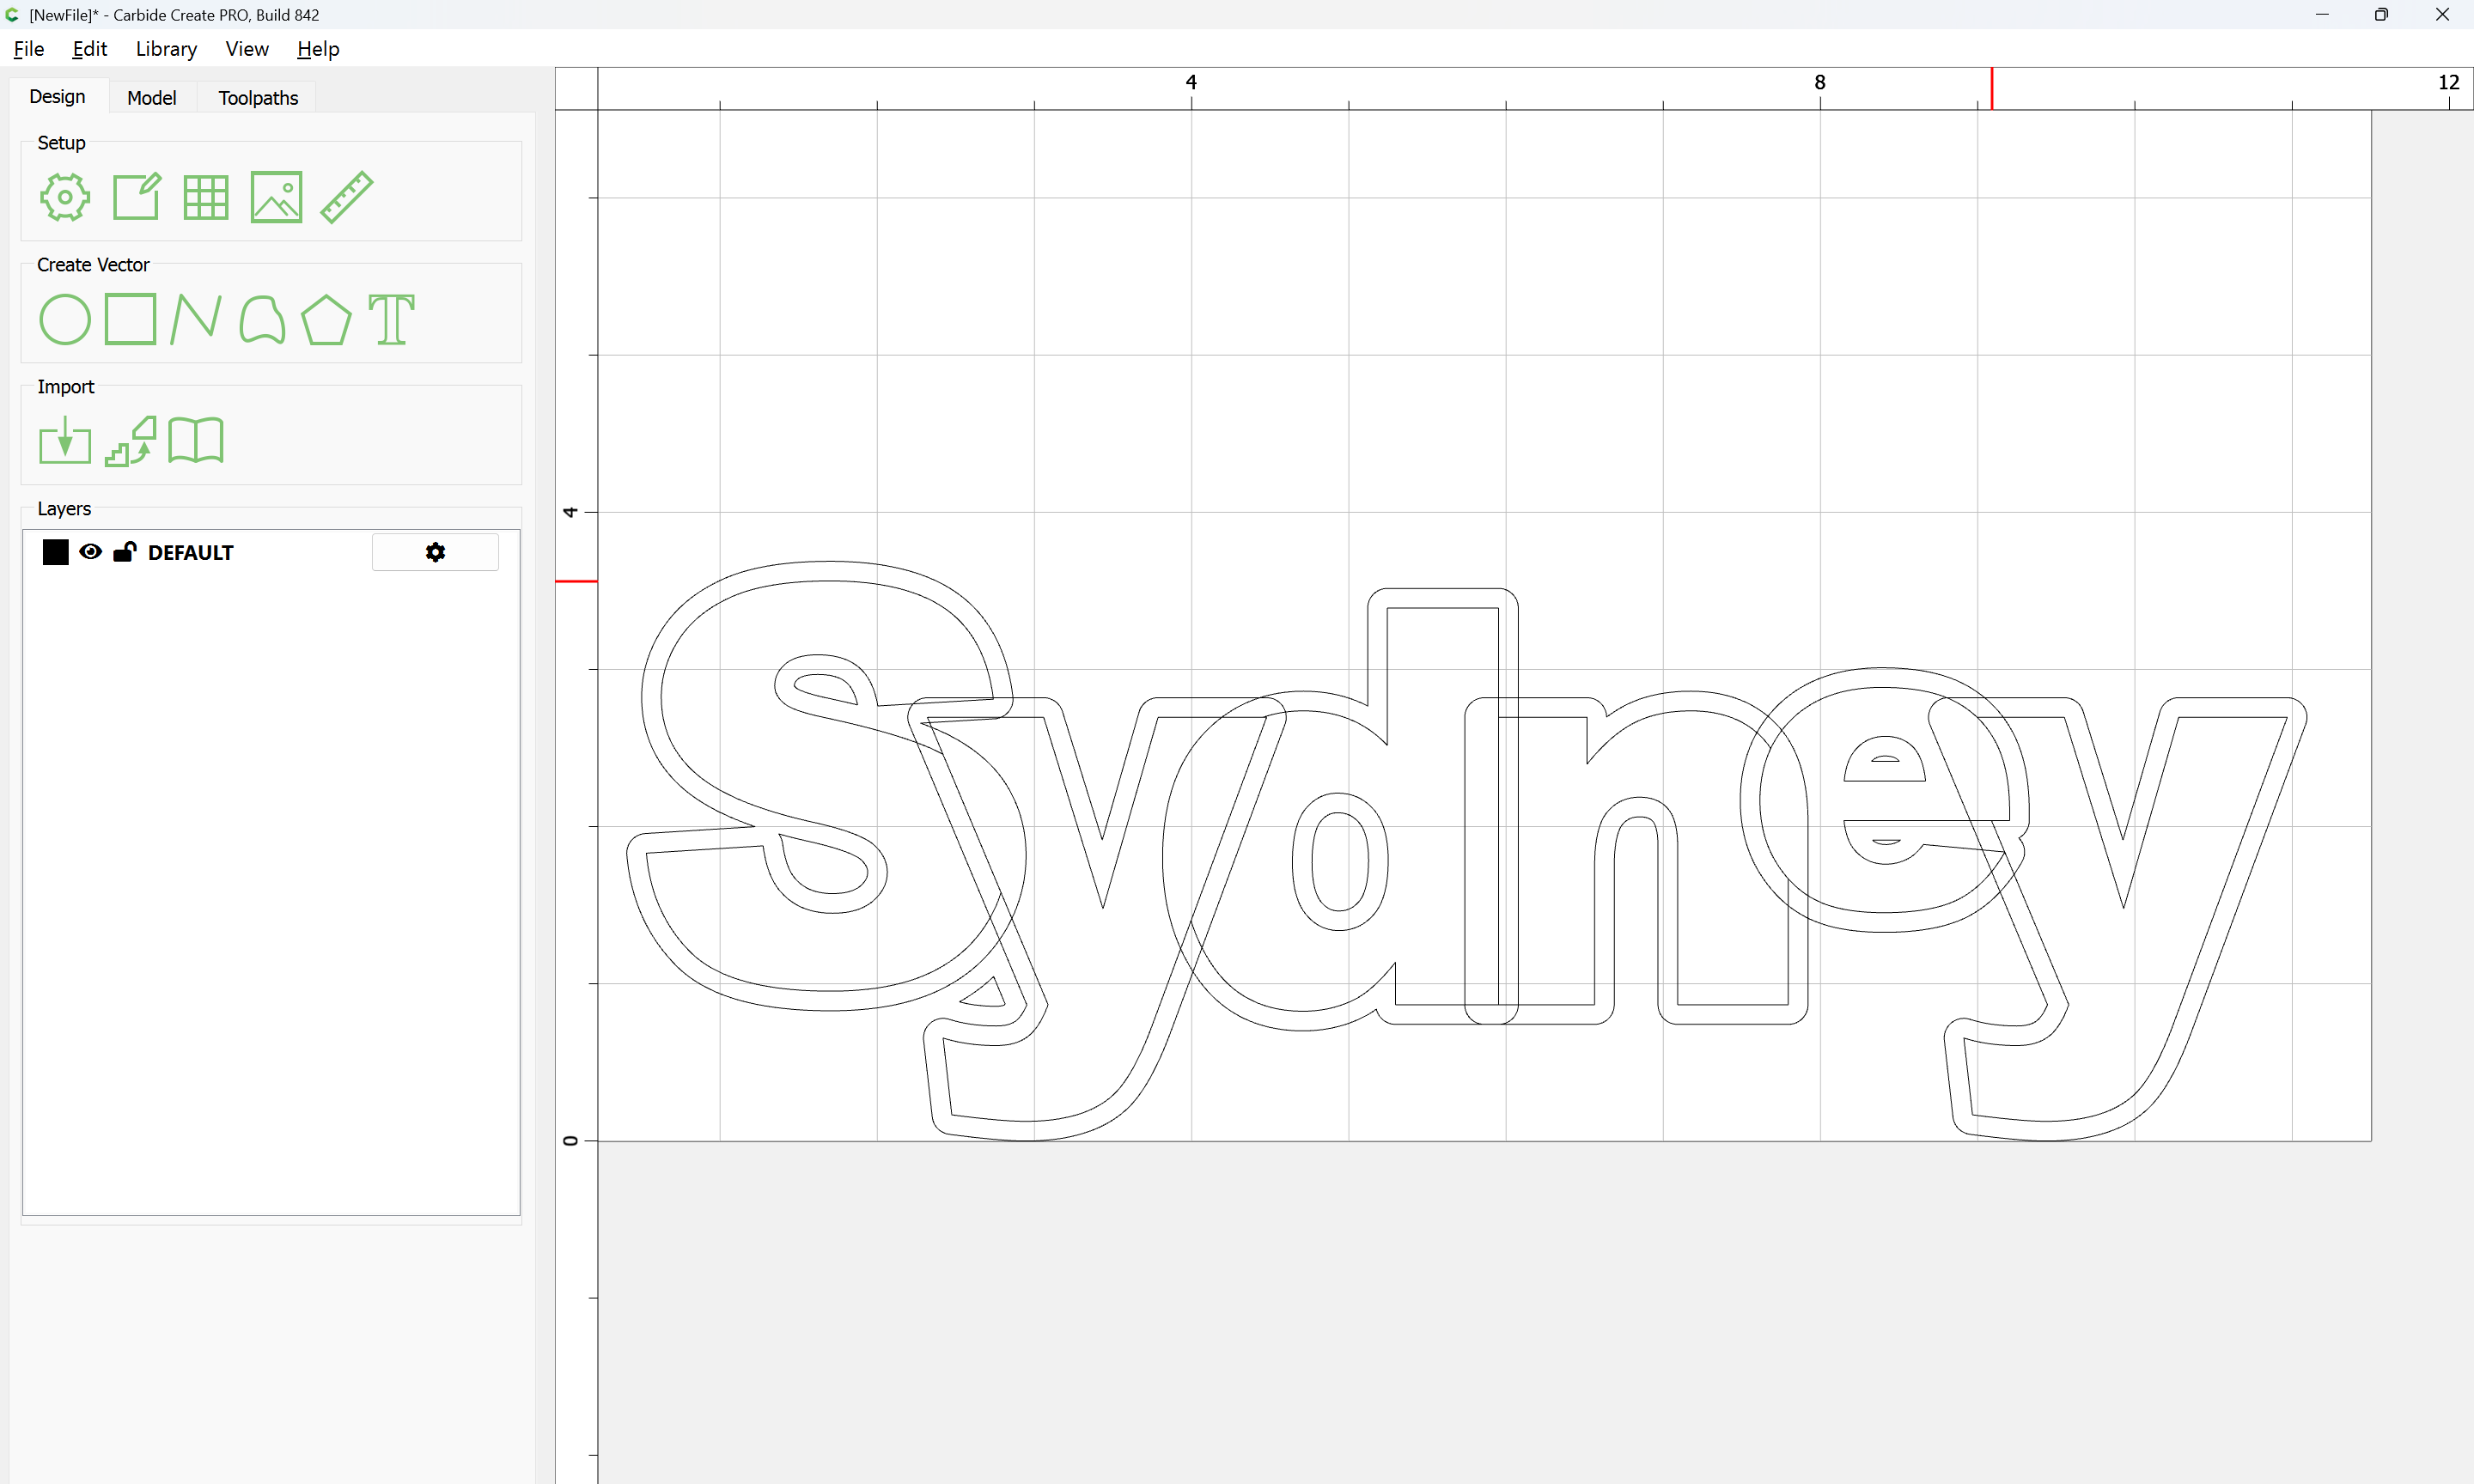The image size is (2474, 1484).
Task: Click the edit document setup icon
Action: [136, 197]
